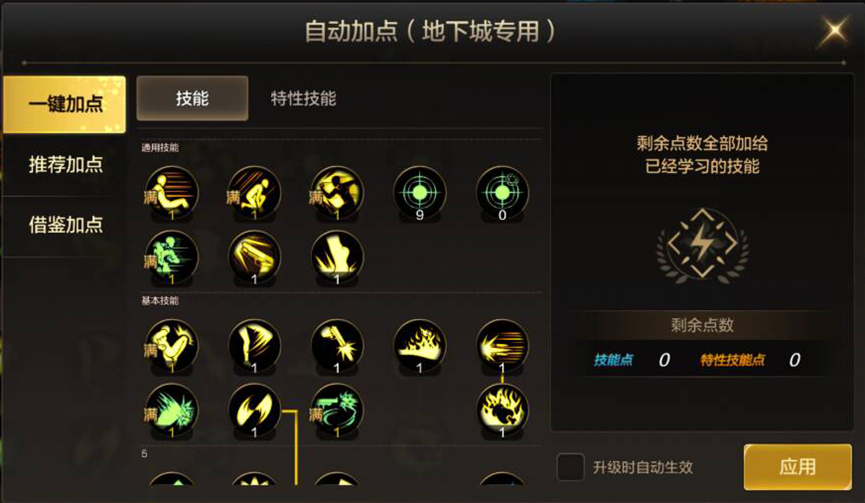Select the green spiky burst skill icon
The width and height of the screenshot is (865, 503).
click(171, 410)
